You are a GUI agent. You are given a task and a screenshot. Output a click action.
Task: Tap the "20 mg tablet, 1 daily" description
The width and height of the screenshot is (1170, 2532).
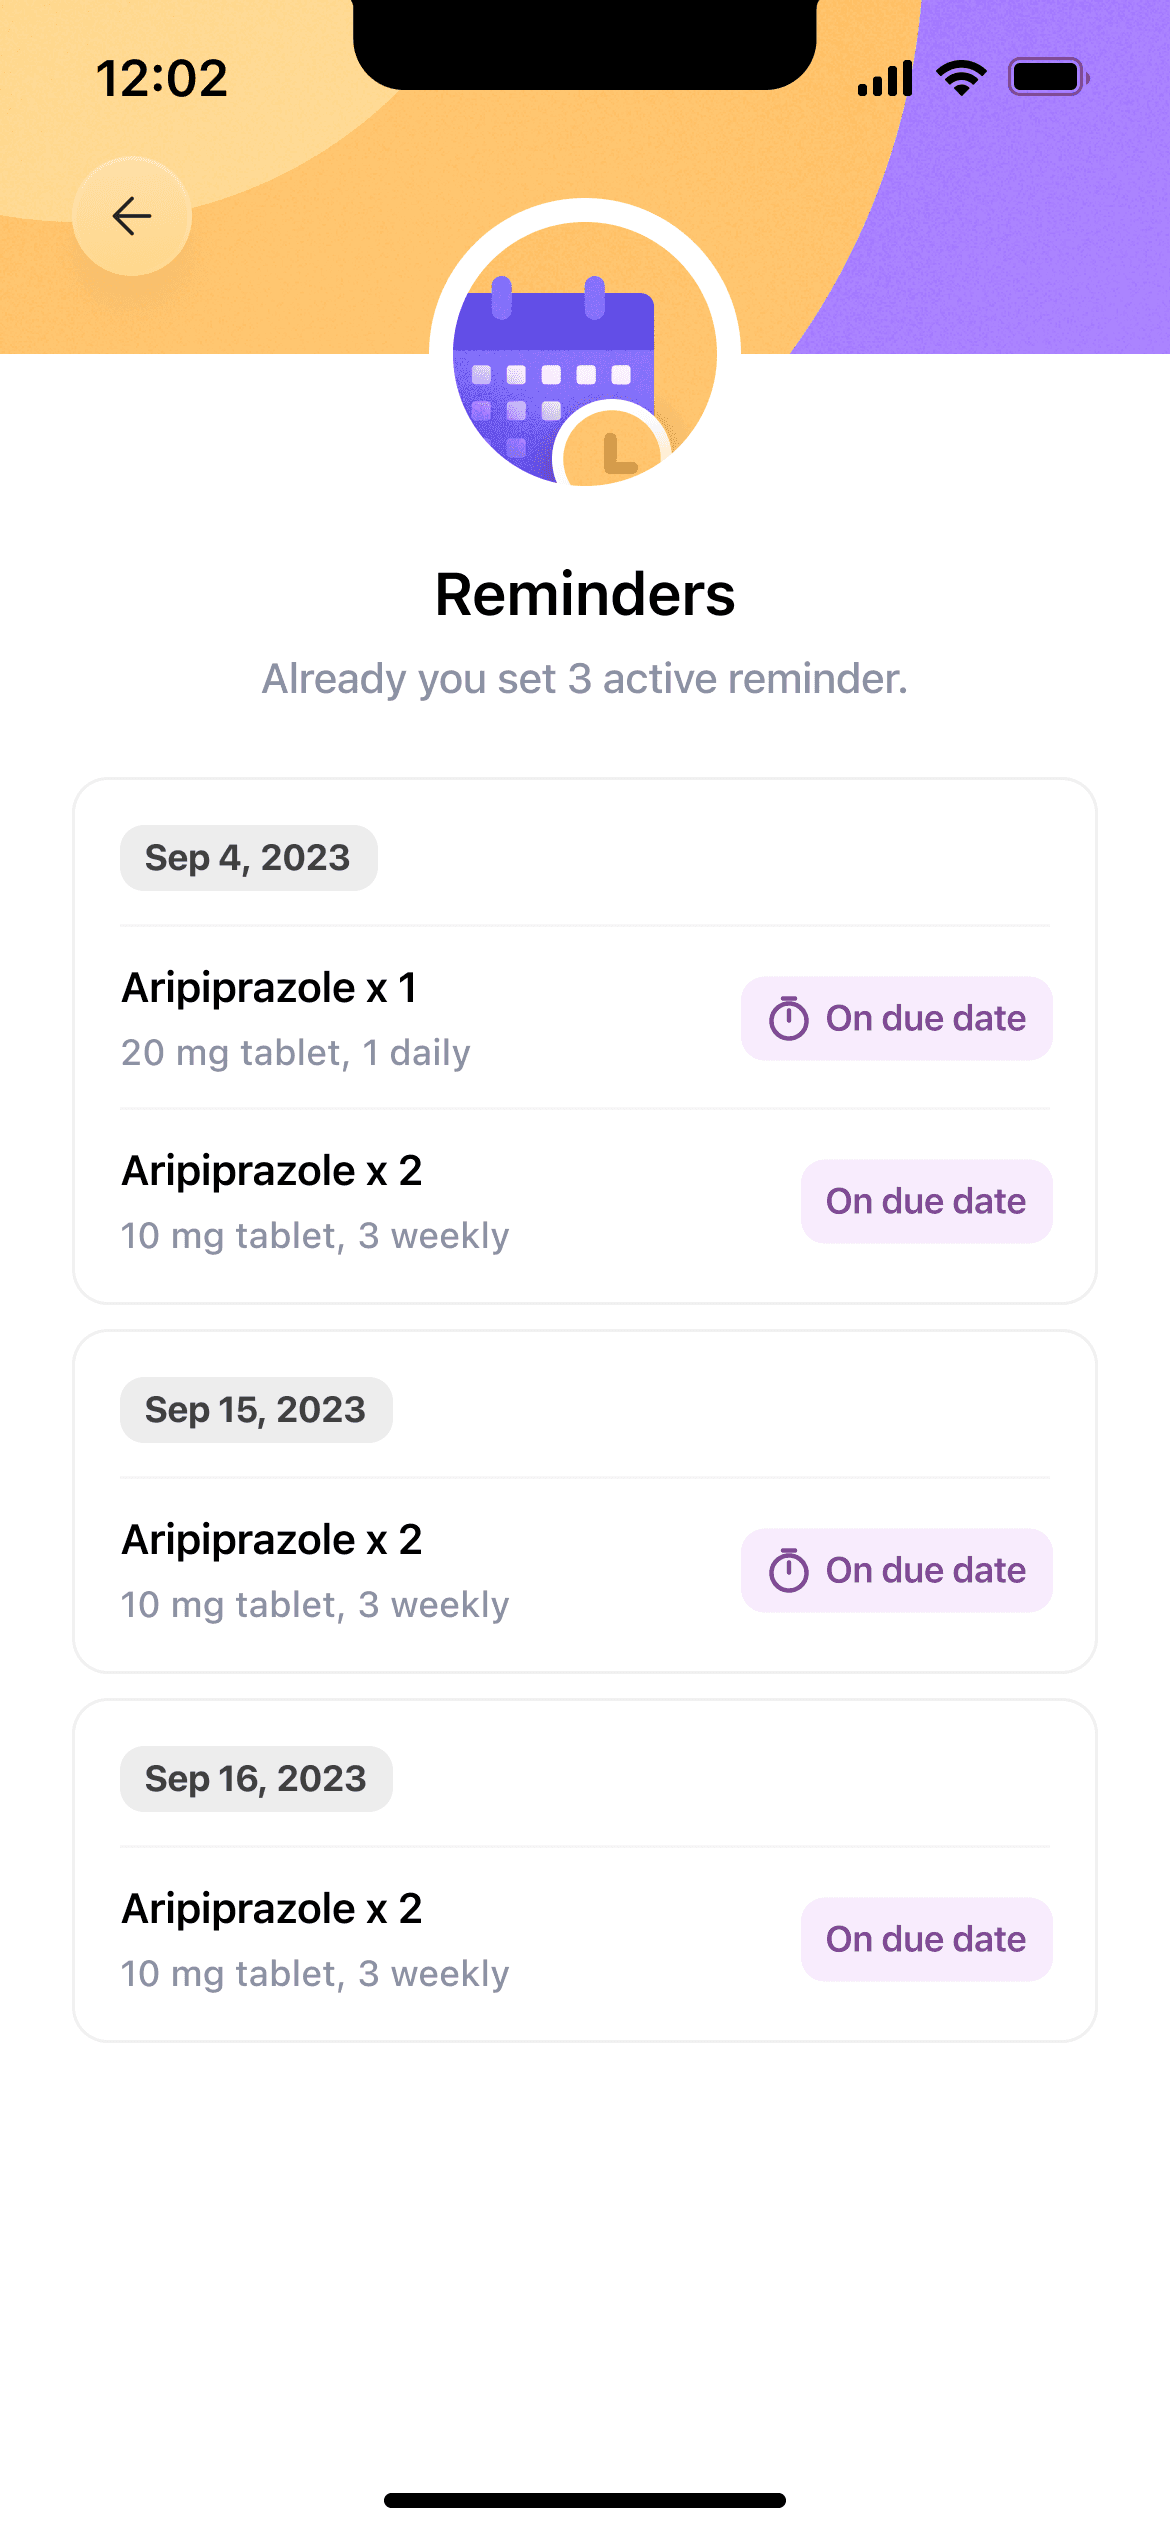tap(296, 1053)
